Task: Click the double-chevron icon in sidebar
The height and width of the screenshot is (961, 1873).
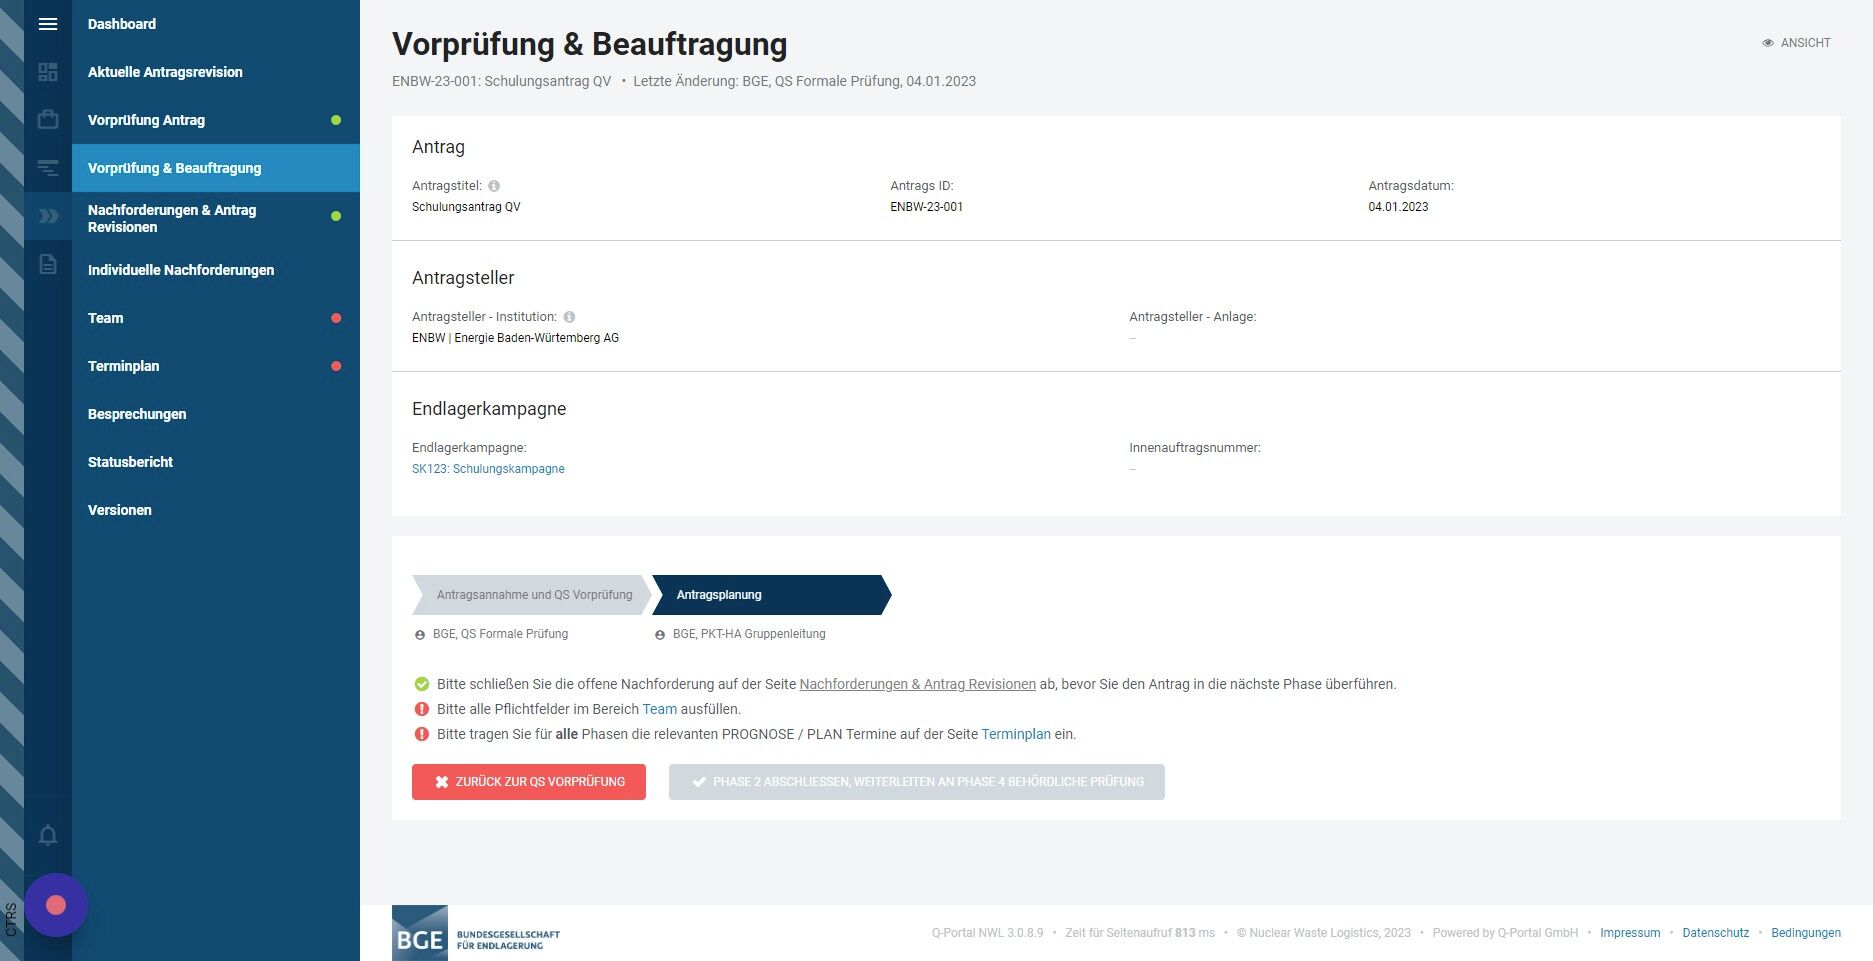Action: (x=48, y=216)
